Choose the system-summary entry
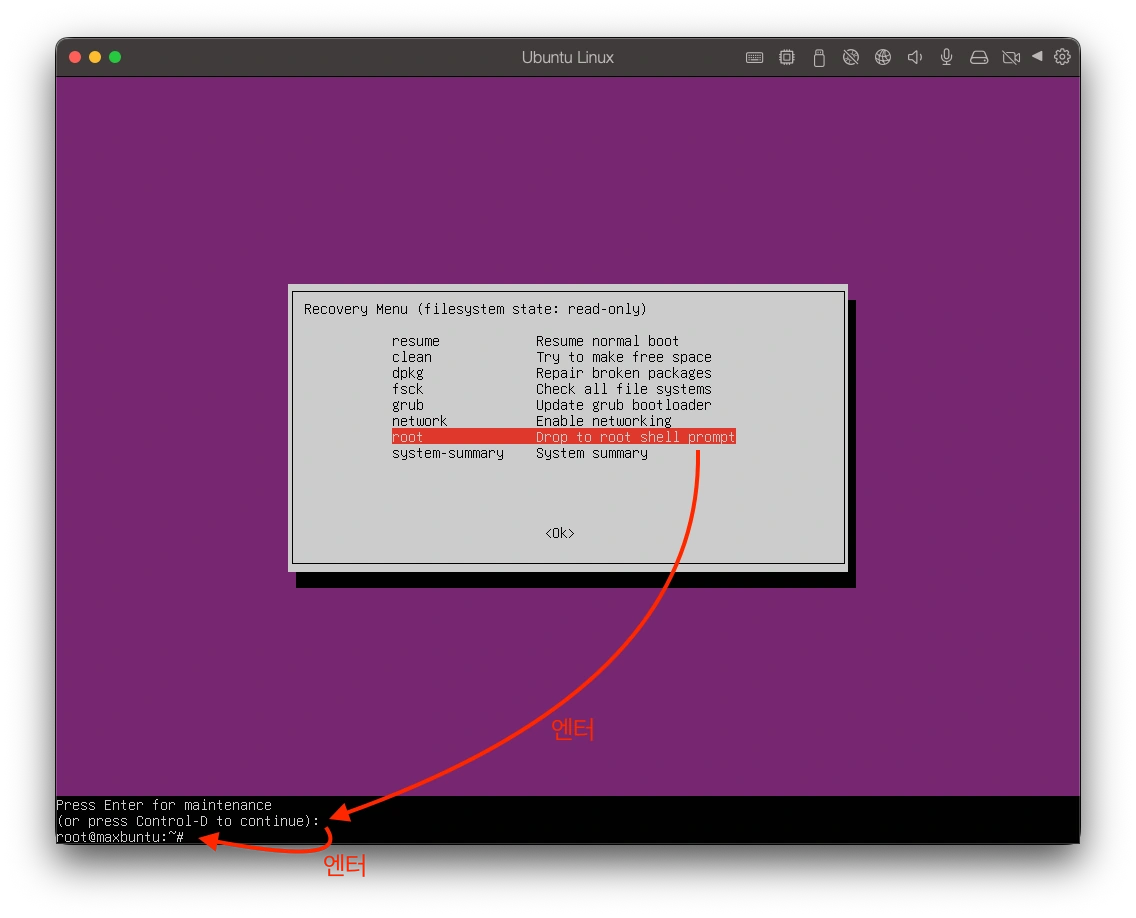This screenshot has width=1136, height=918. click(448, 454)
